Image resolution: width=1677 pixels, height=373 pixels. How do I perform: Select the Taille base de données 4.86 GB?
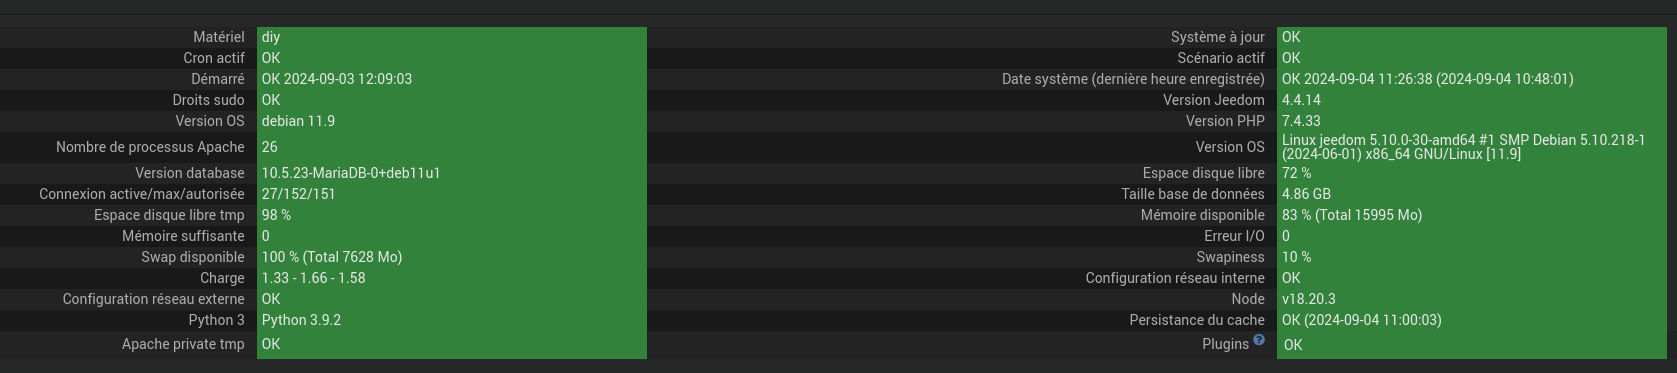pos(1471,194)
